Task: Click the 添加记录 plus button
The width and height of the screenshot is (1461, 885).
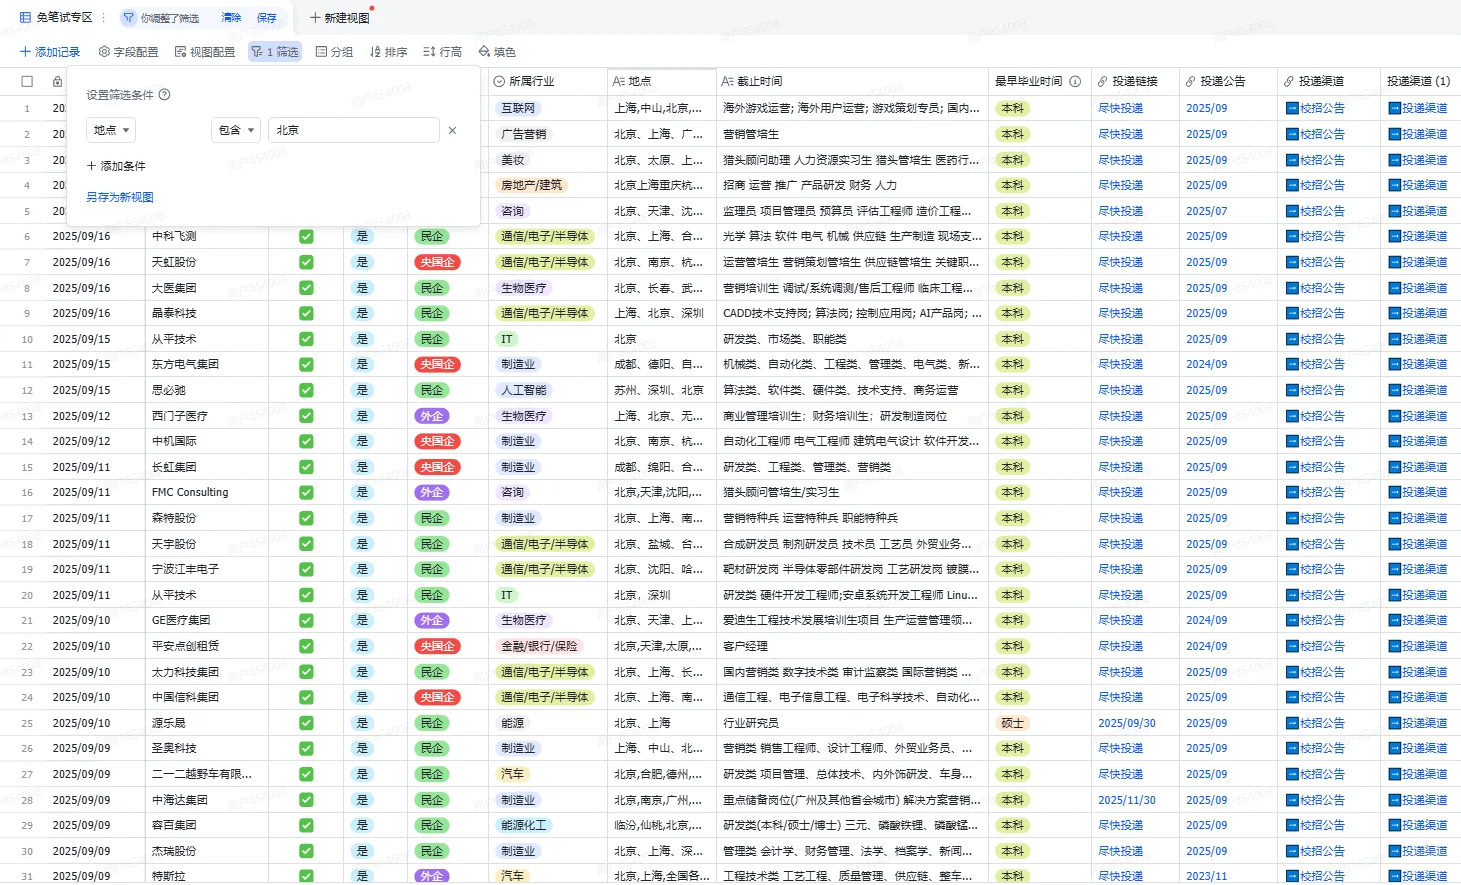Action: (x=49, y=52)
